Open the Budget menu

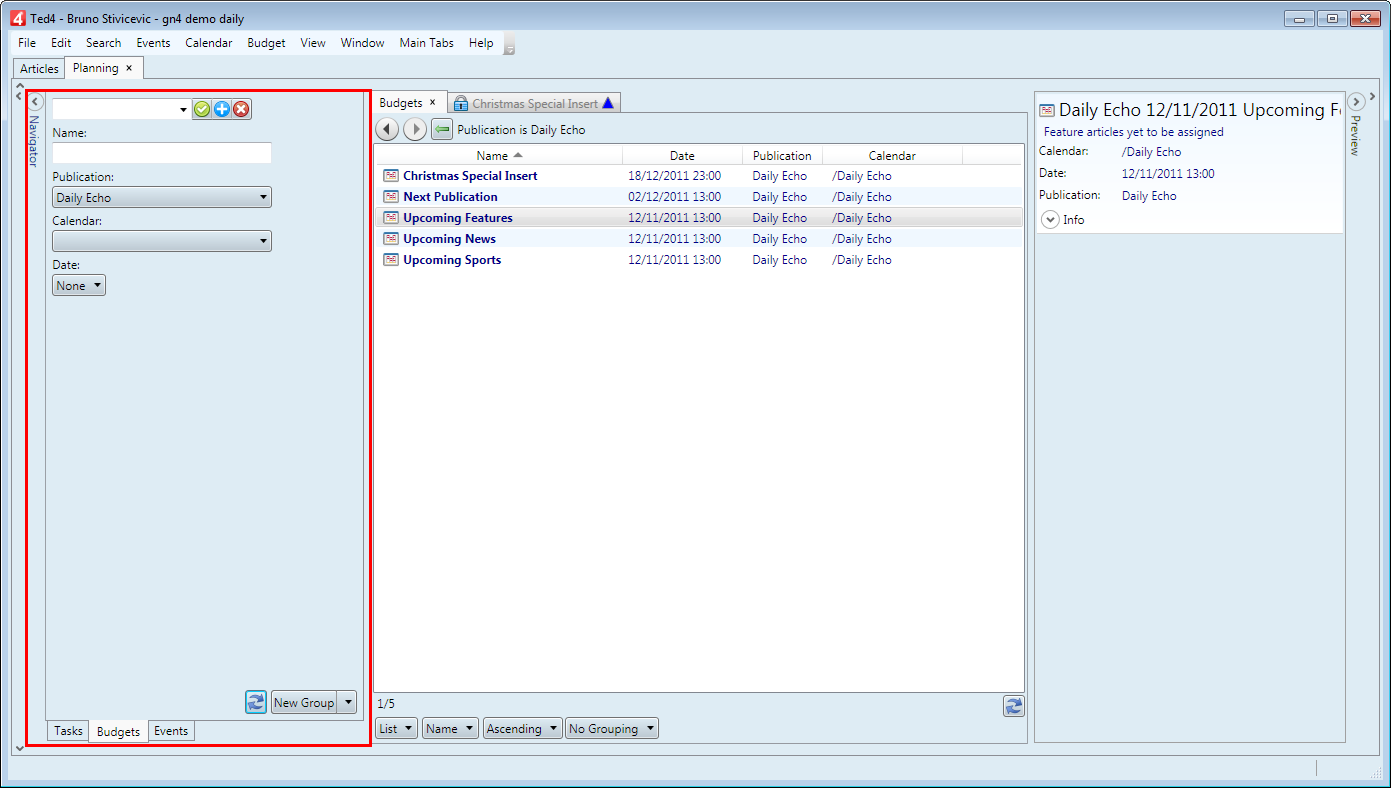(x=266, y=43)
